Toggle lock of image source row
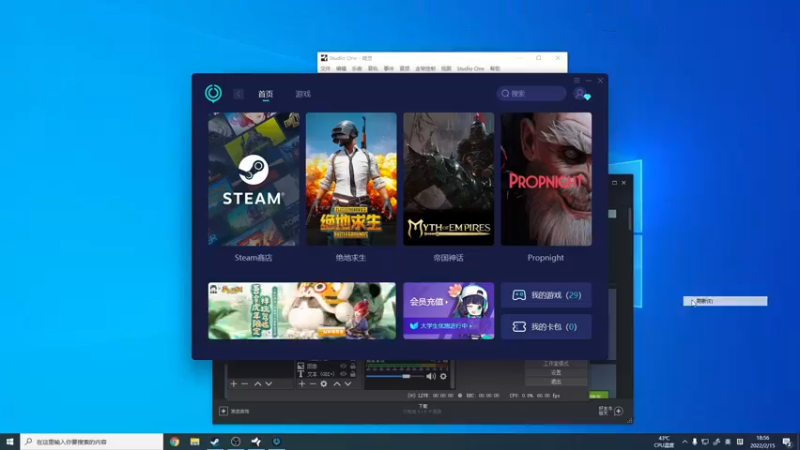The width and height of the screenshot is (800, 450). click(x=353, y=366)
